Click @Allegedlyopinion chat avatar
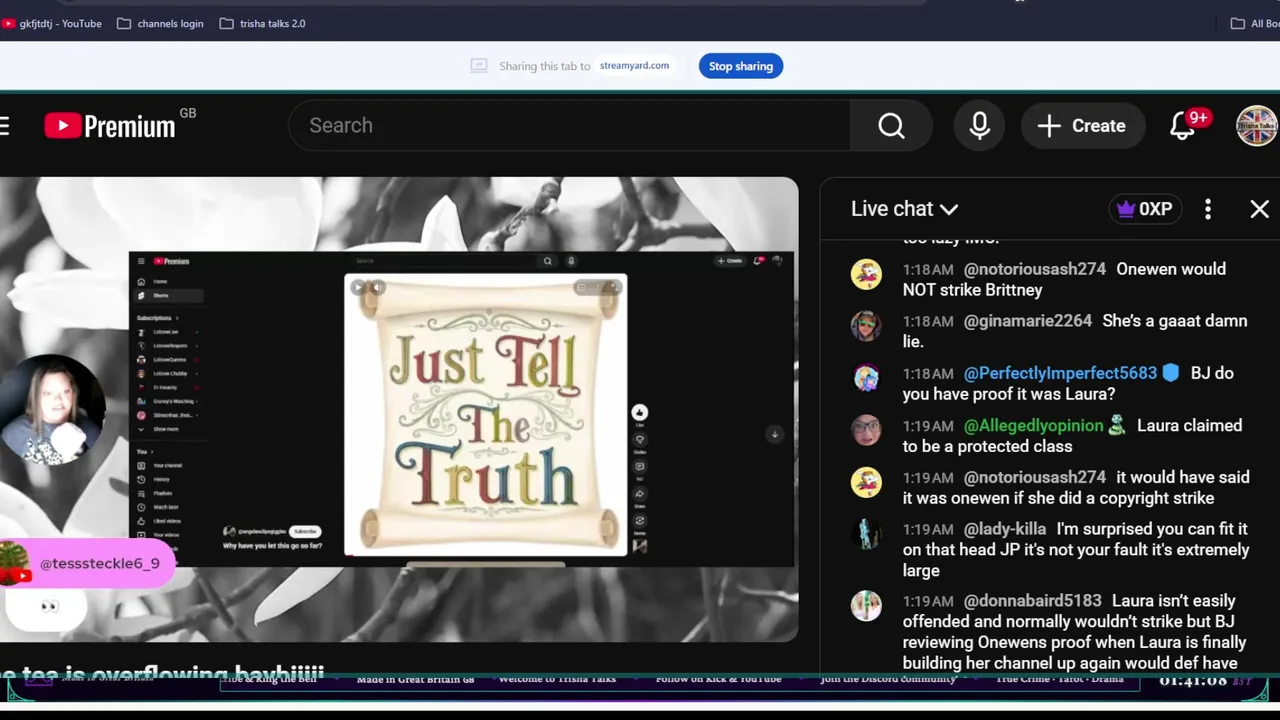The image size is (1280, 720). [866, 430]
